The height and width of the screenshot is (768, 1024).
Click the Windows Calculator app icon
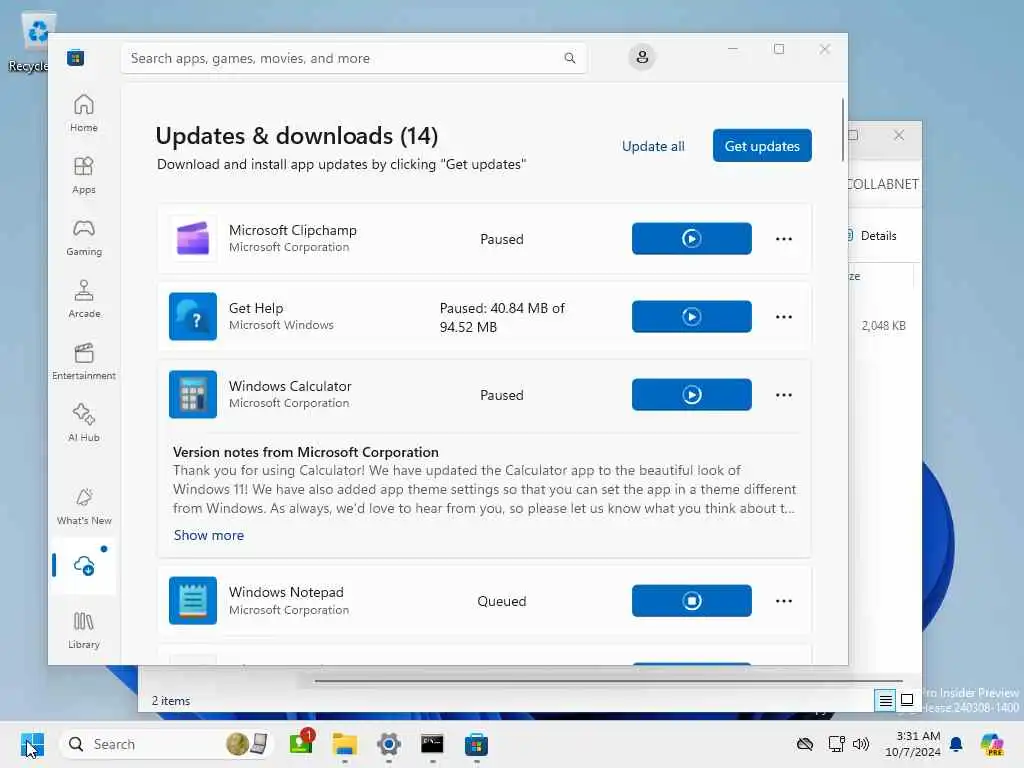[193, 394]
